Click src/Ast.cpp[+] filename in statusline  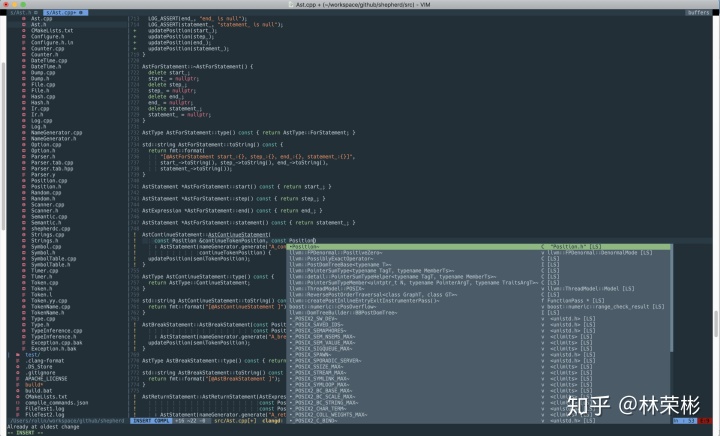(x=235, y=421)
